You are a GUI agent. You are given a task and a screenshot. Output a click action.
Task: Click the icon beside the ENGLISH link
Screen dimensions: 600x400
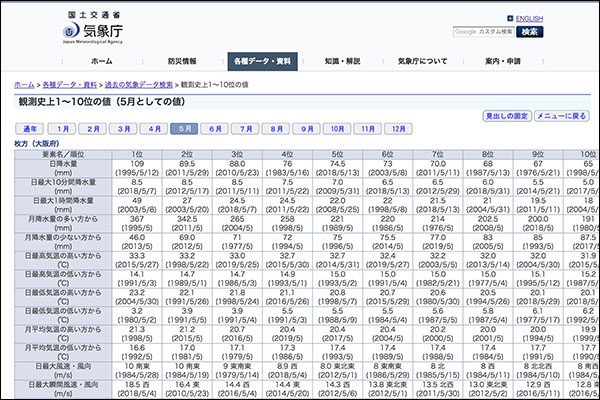point(510,18)
